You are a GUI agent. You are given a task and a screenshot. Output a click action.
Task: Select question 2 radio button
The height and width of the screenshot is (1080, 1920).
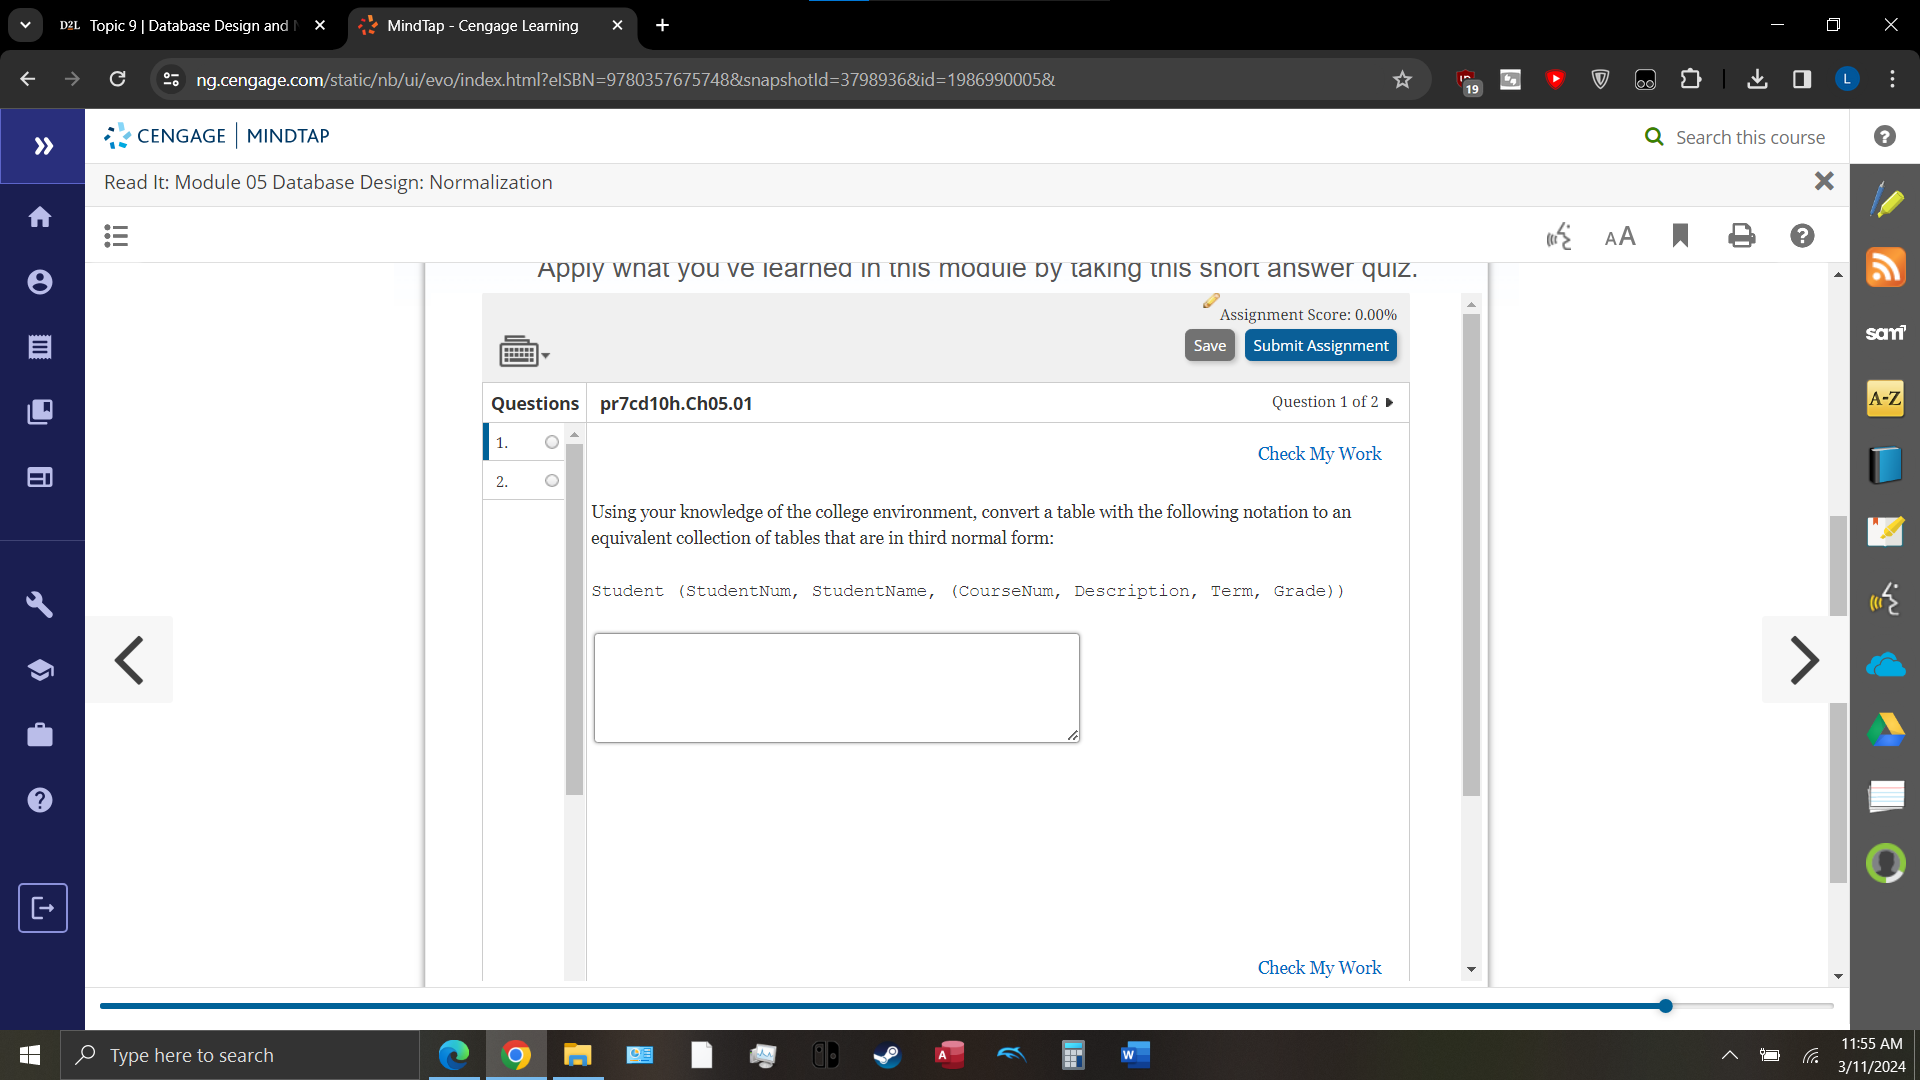tap(551, 480)
